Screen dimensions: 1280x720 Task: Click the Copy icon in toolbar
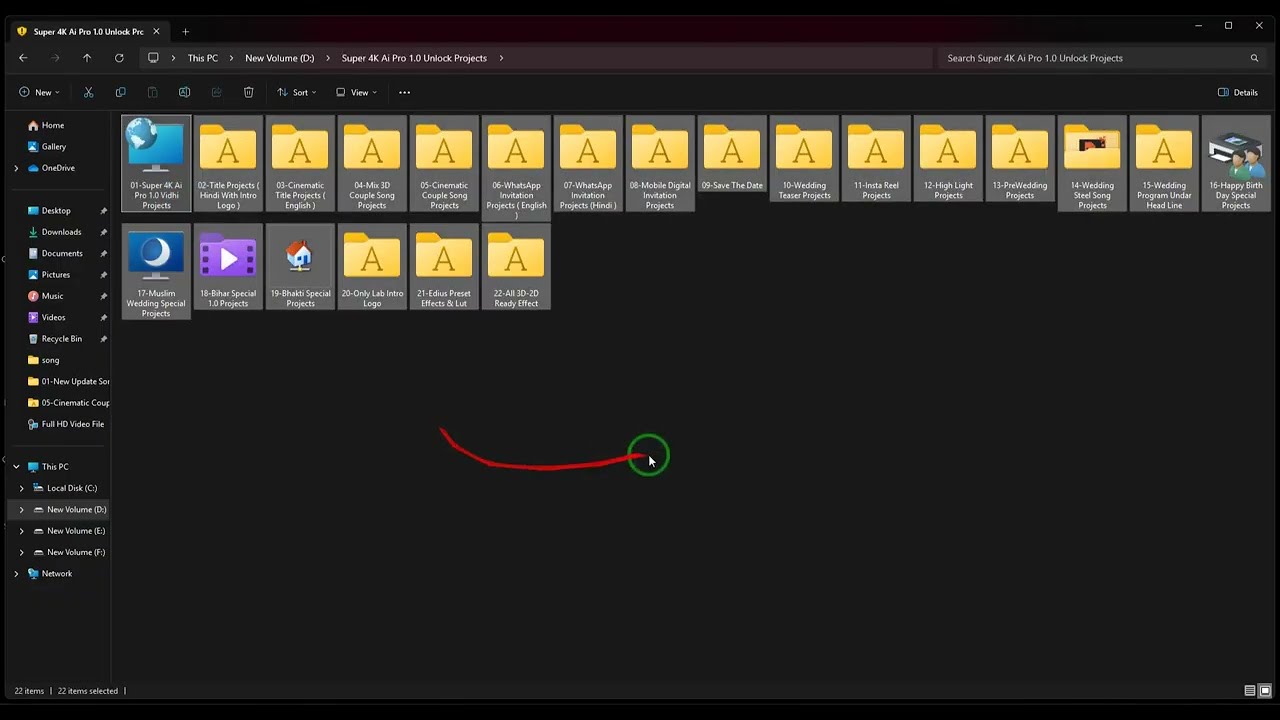click(120, 92)
